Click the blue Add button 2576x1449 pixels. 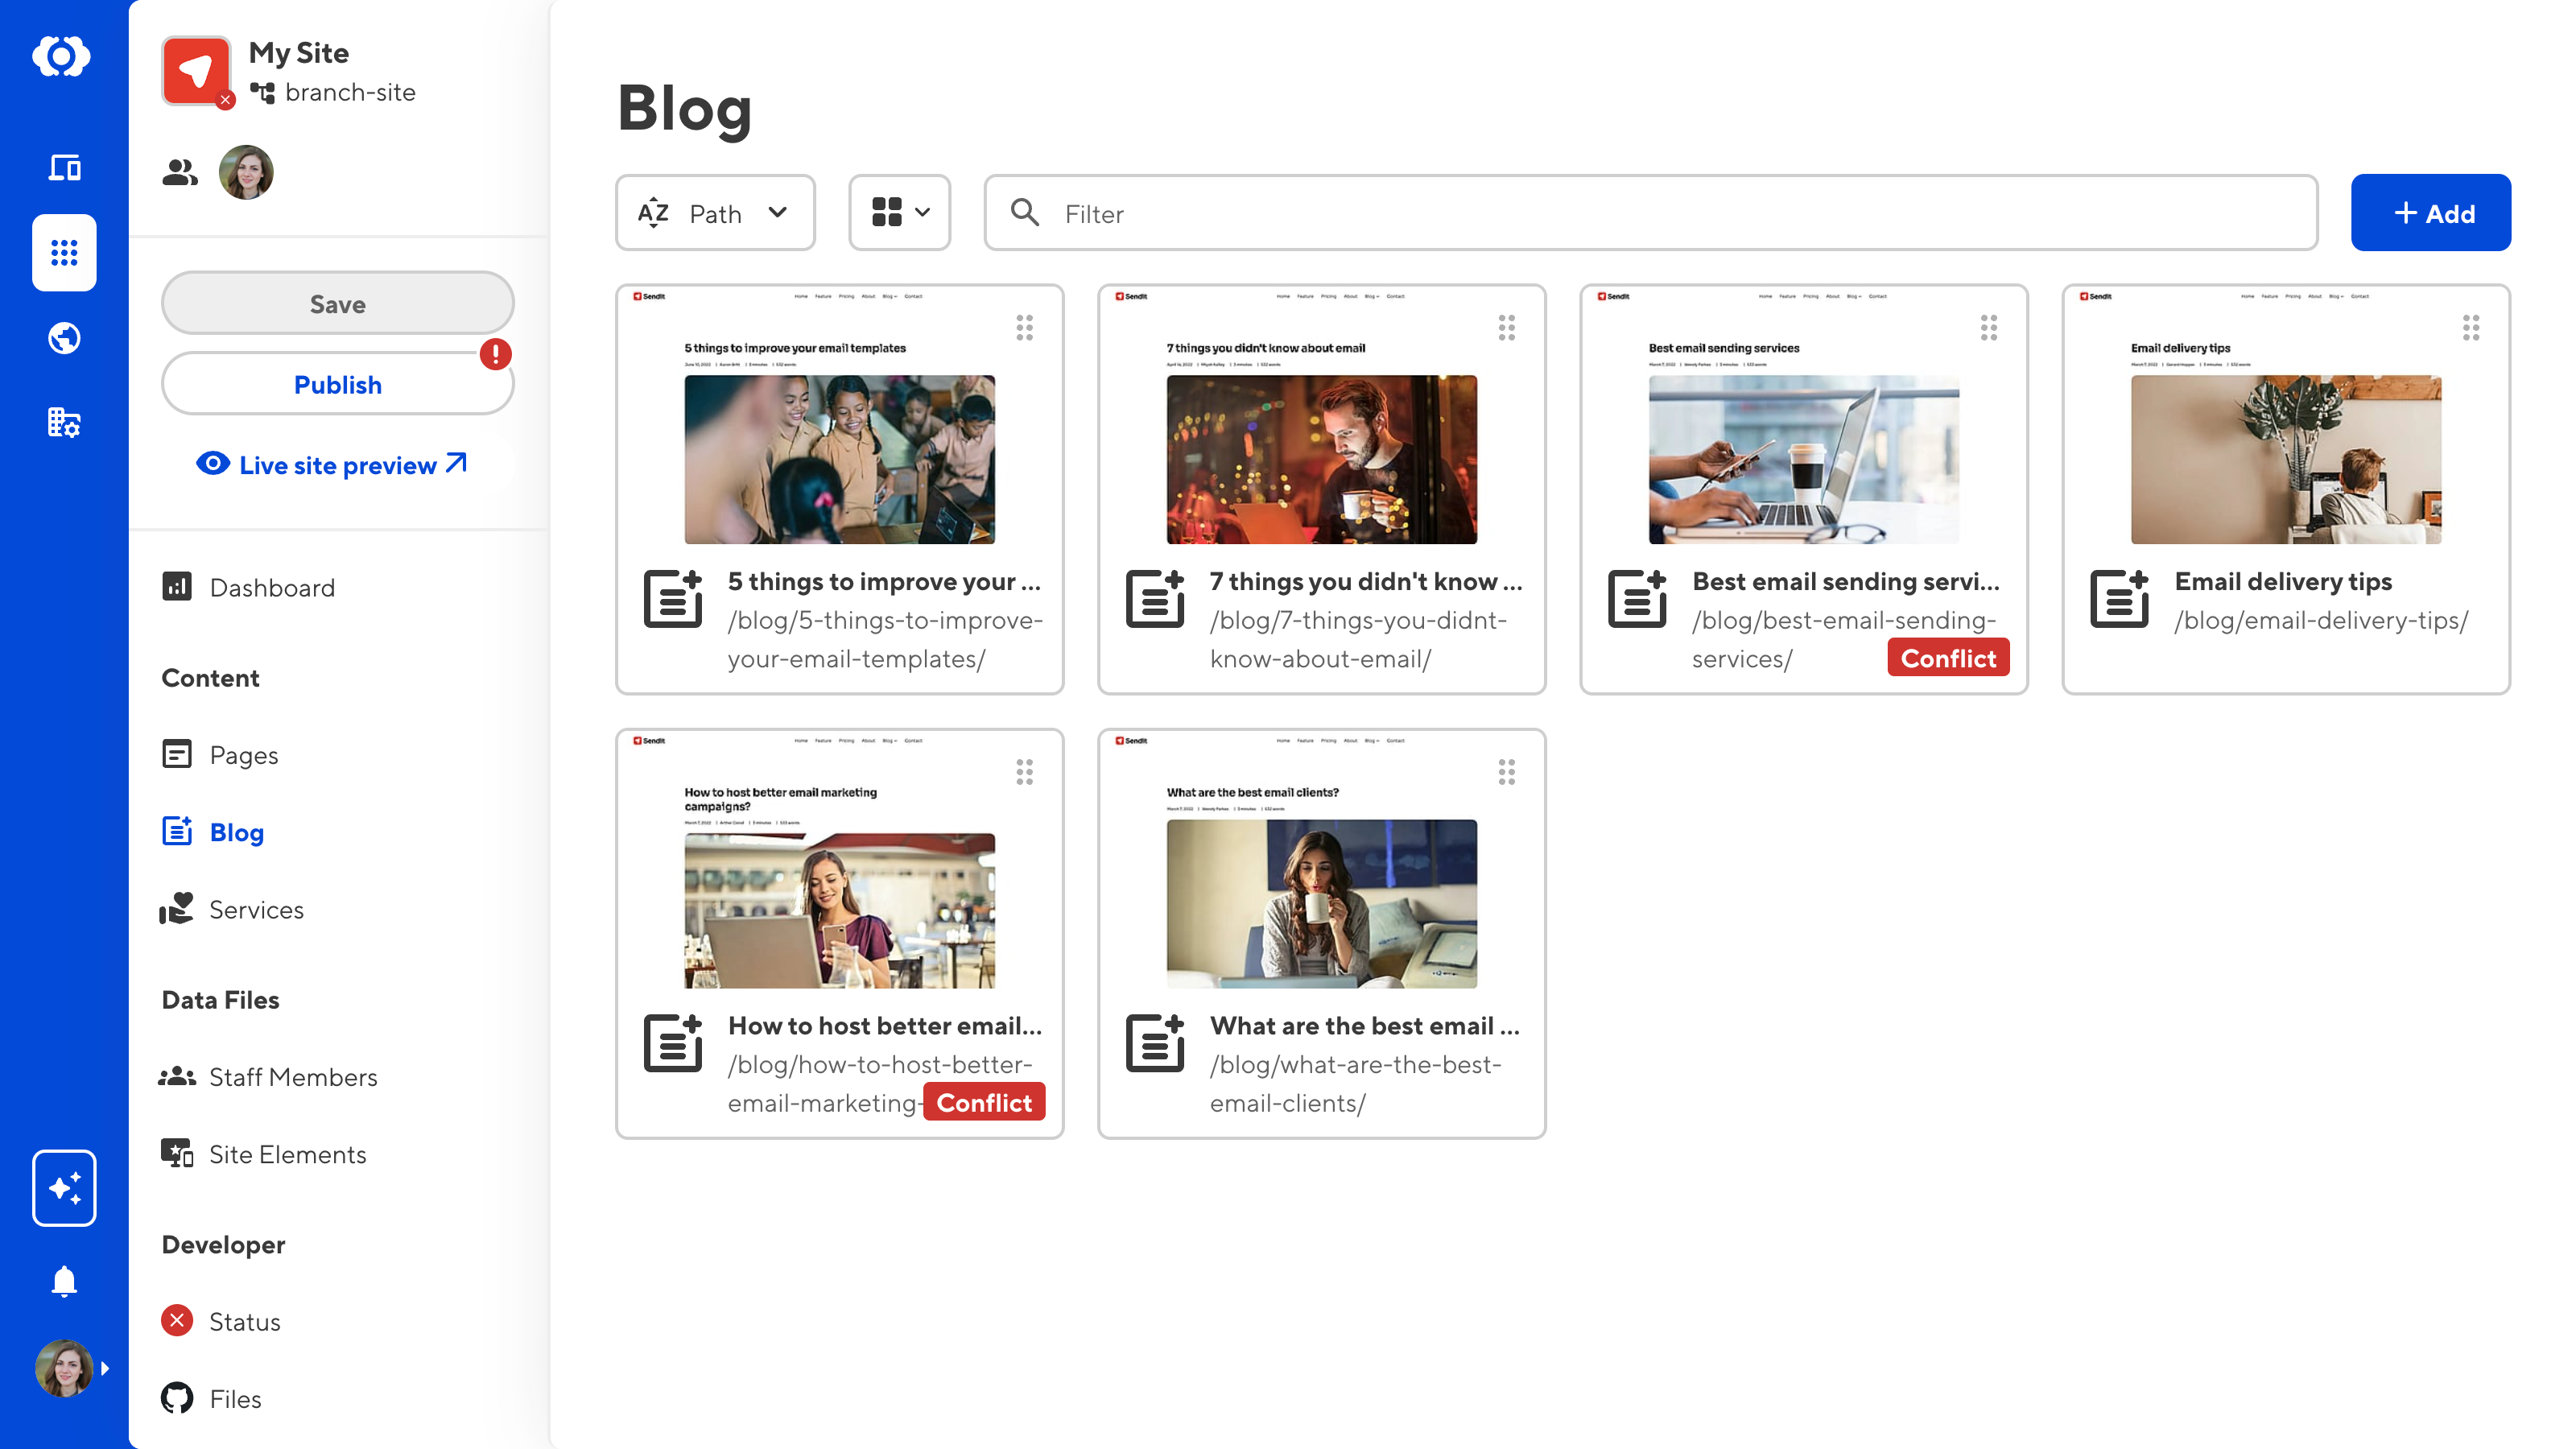[x=2430, y=213]
